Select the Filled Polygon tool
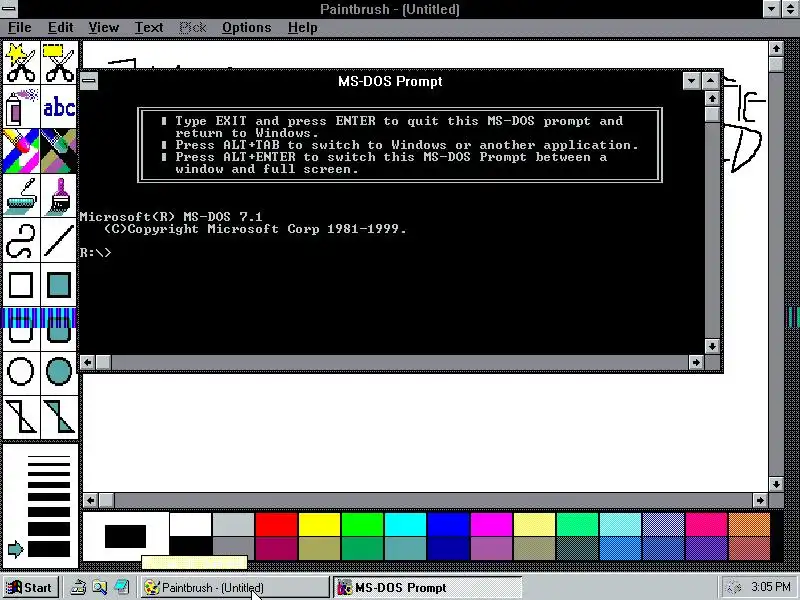The width and height of the screenshot is (800, 600). (x=59, y=416)
